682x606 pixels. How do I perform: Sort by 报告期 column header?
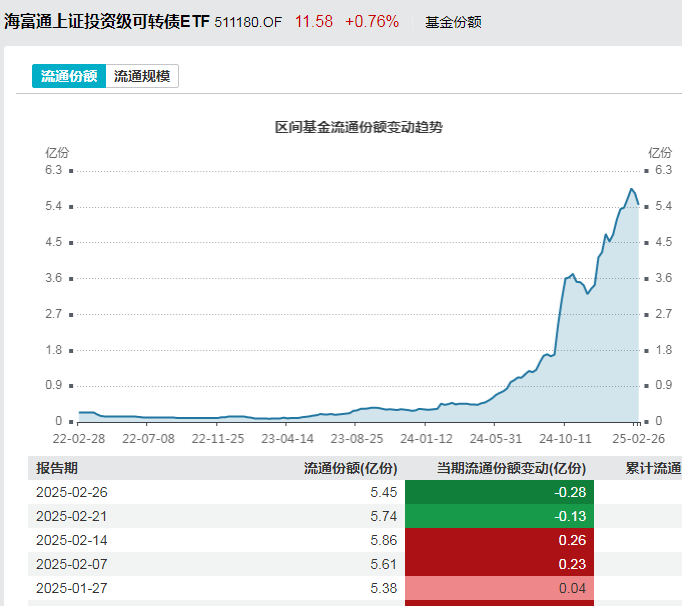coord(57,468)
